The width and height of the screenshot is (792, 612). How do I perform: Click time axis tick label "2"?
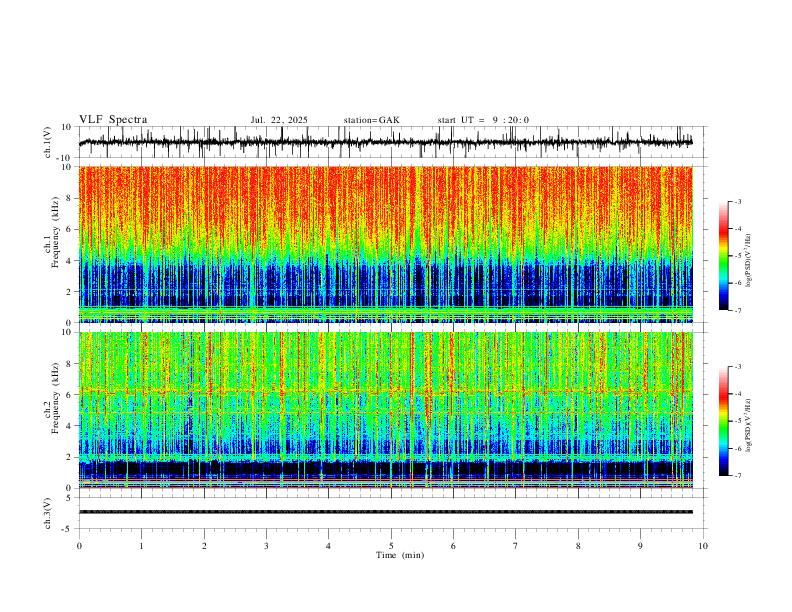tap(204, 546)
